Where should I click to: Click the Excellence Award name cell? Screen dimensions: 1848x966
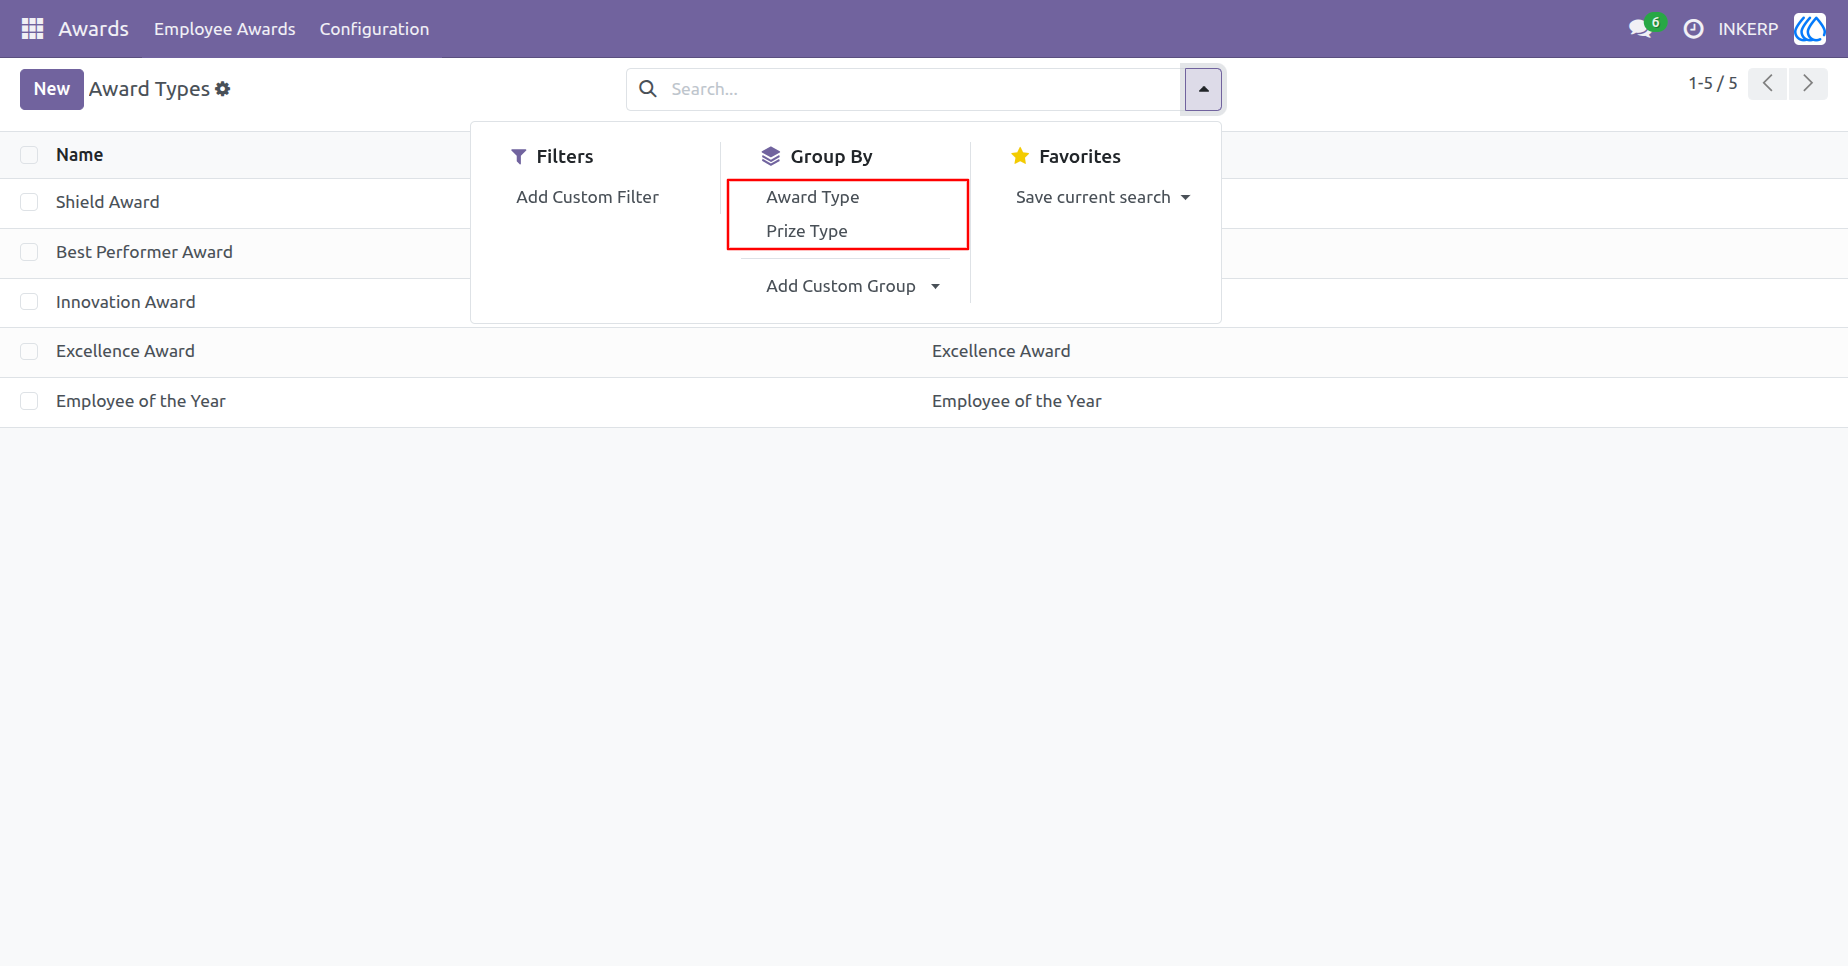[x=125, y=351]
